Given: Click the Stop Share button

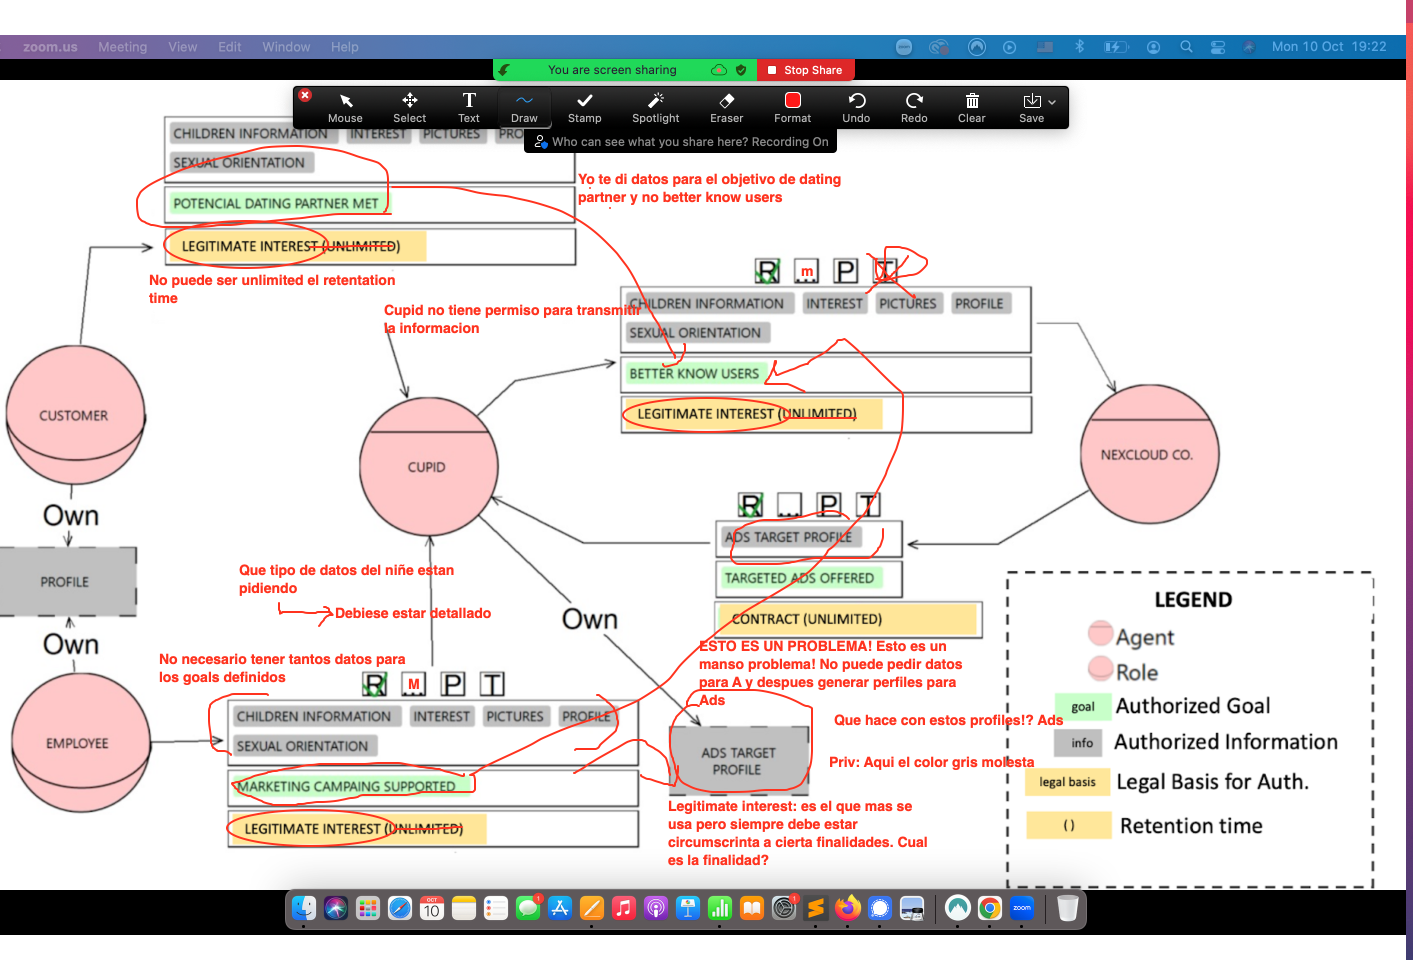Looking at the screenshot, I should (x=805, y=70).
